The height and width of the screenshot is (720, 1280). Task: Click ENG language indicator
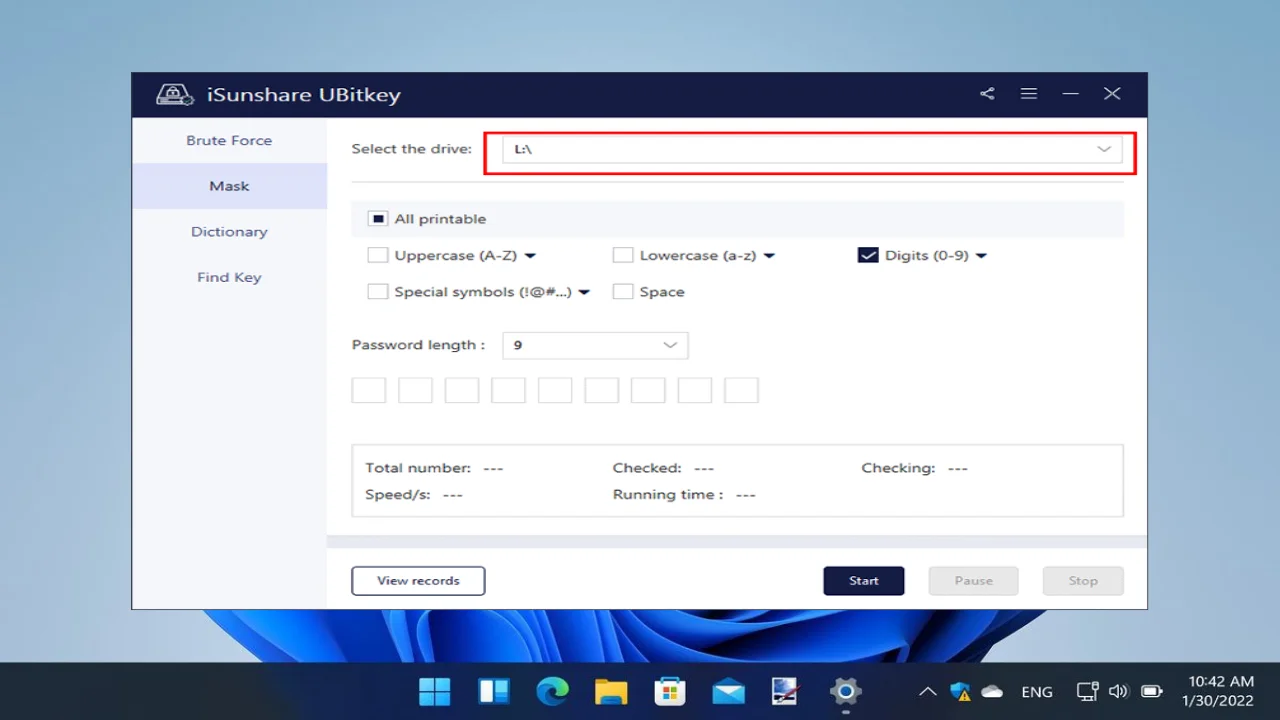coord(1037,692)
